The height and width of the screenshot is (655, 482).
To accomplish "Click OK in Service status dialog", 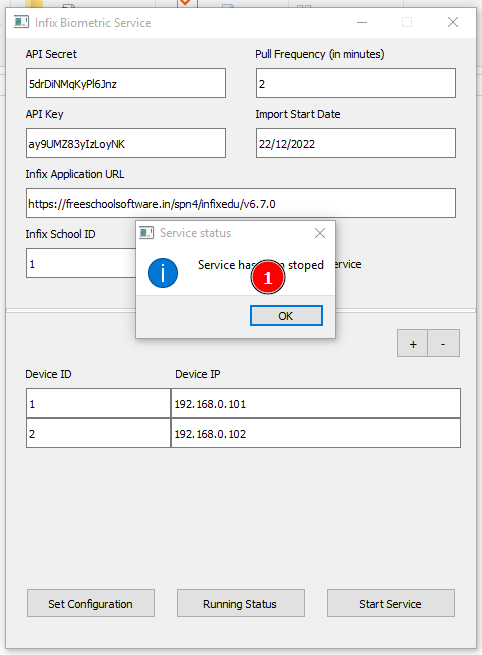I will click(286, 316).
